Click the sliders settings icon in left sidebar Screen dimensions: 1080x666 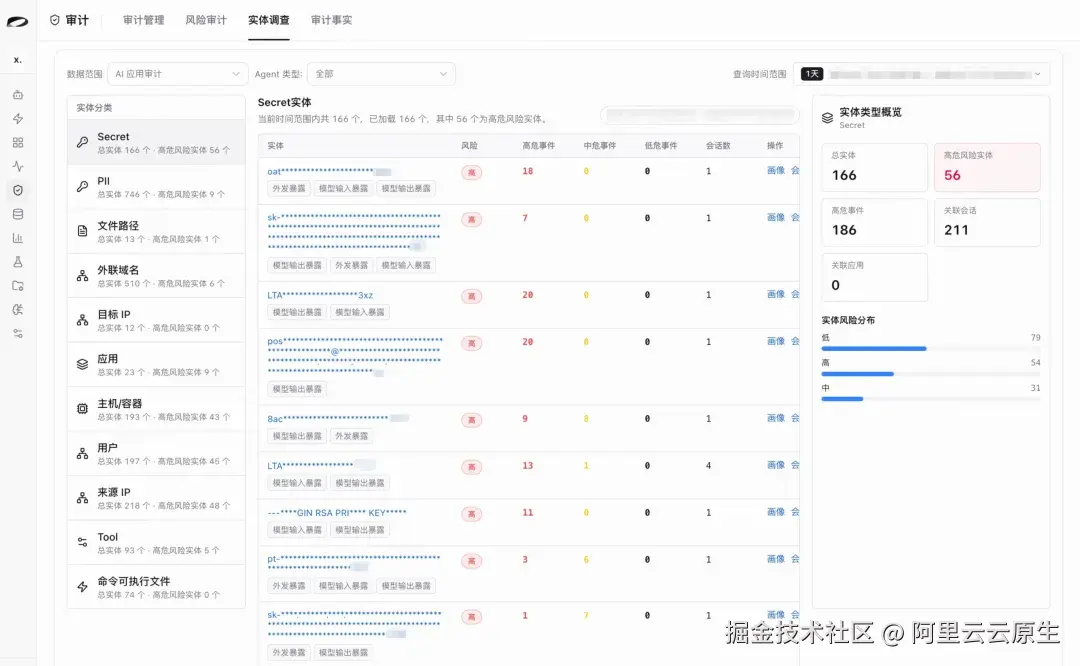coord(18,333)
